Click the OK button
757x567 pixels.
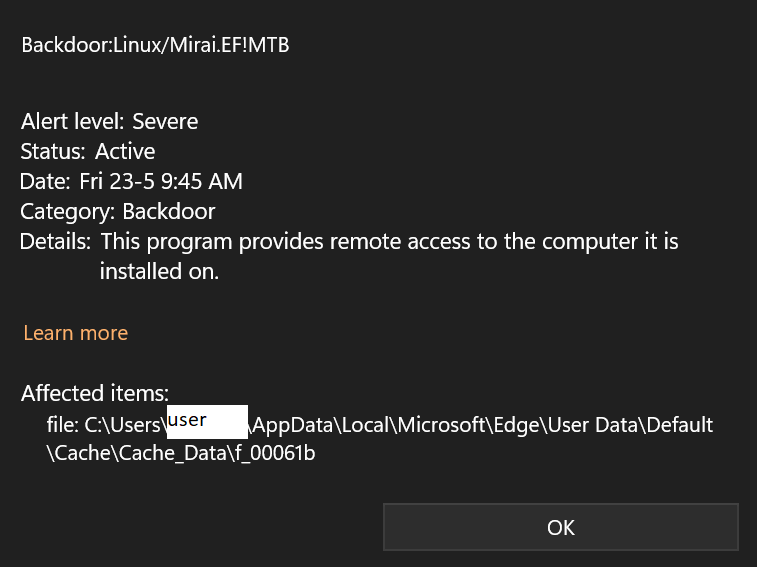(560, 527)
